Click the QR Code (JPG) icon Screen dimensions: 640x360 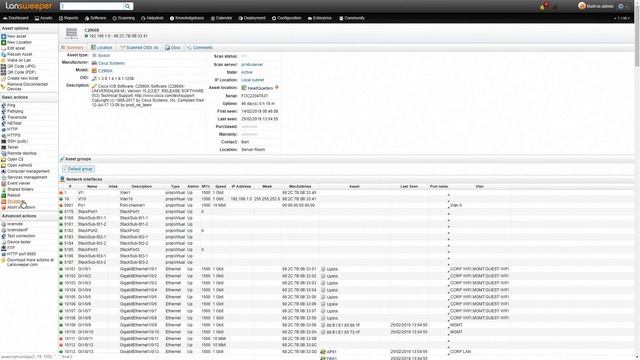3,66
